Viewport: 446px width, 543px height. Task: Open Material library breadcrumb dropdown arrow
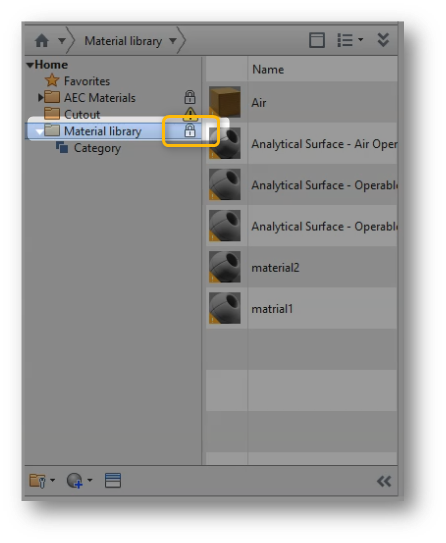[x=173, y=41]
